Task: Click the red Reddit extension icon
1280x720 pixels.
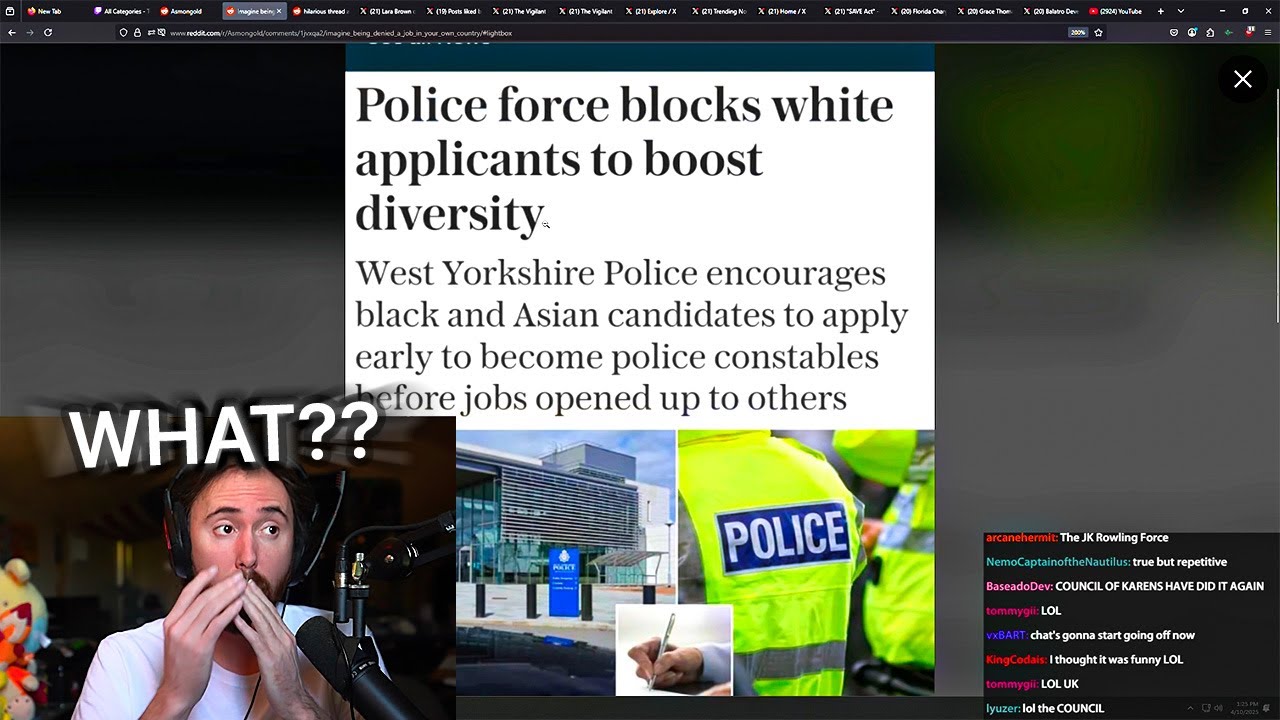Action: [1249, 32]
